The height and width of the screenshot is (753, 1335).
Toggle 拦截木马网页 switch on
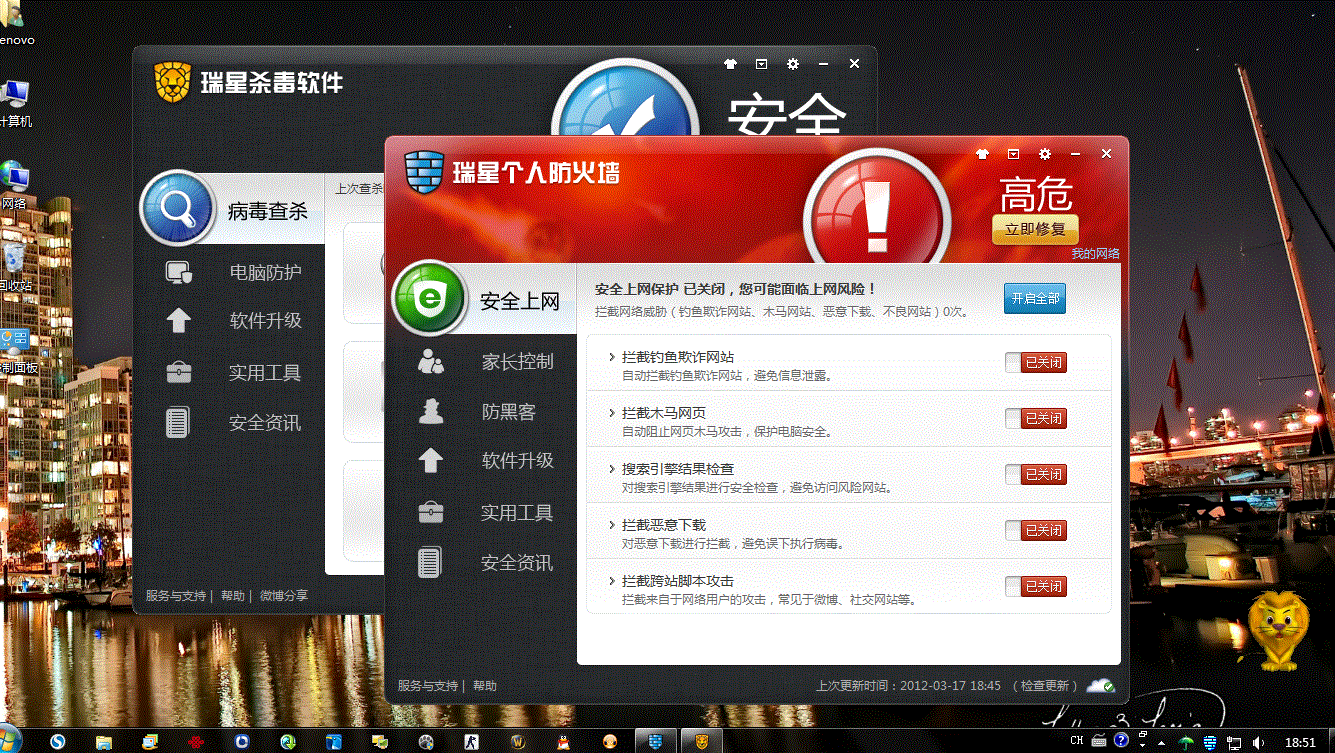1036,418
